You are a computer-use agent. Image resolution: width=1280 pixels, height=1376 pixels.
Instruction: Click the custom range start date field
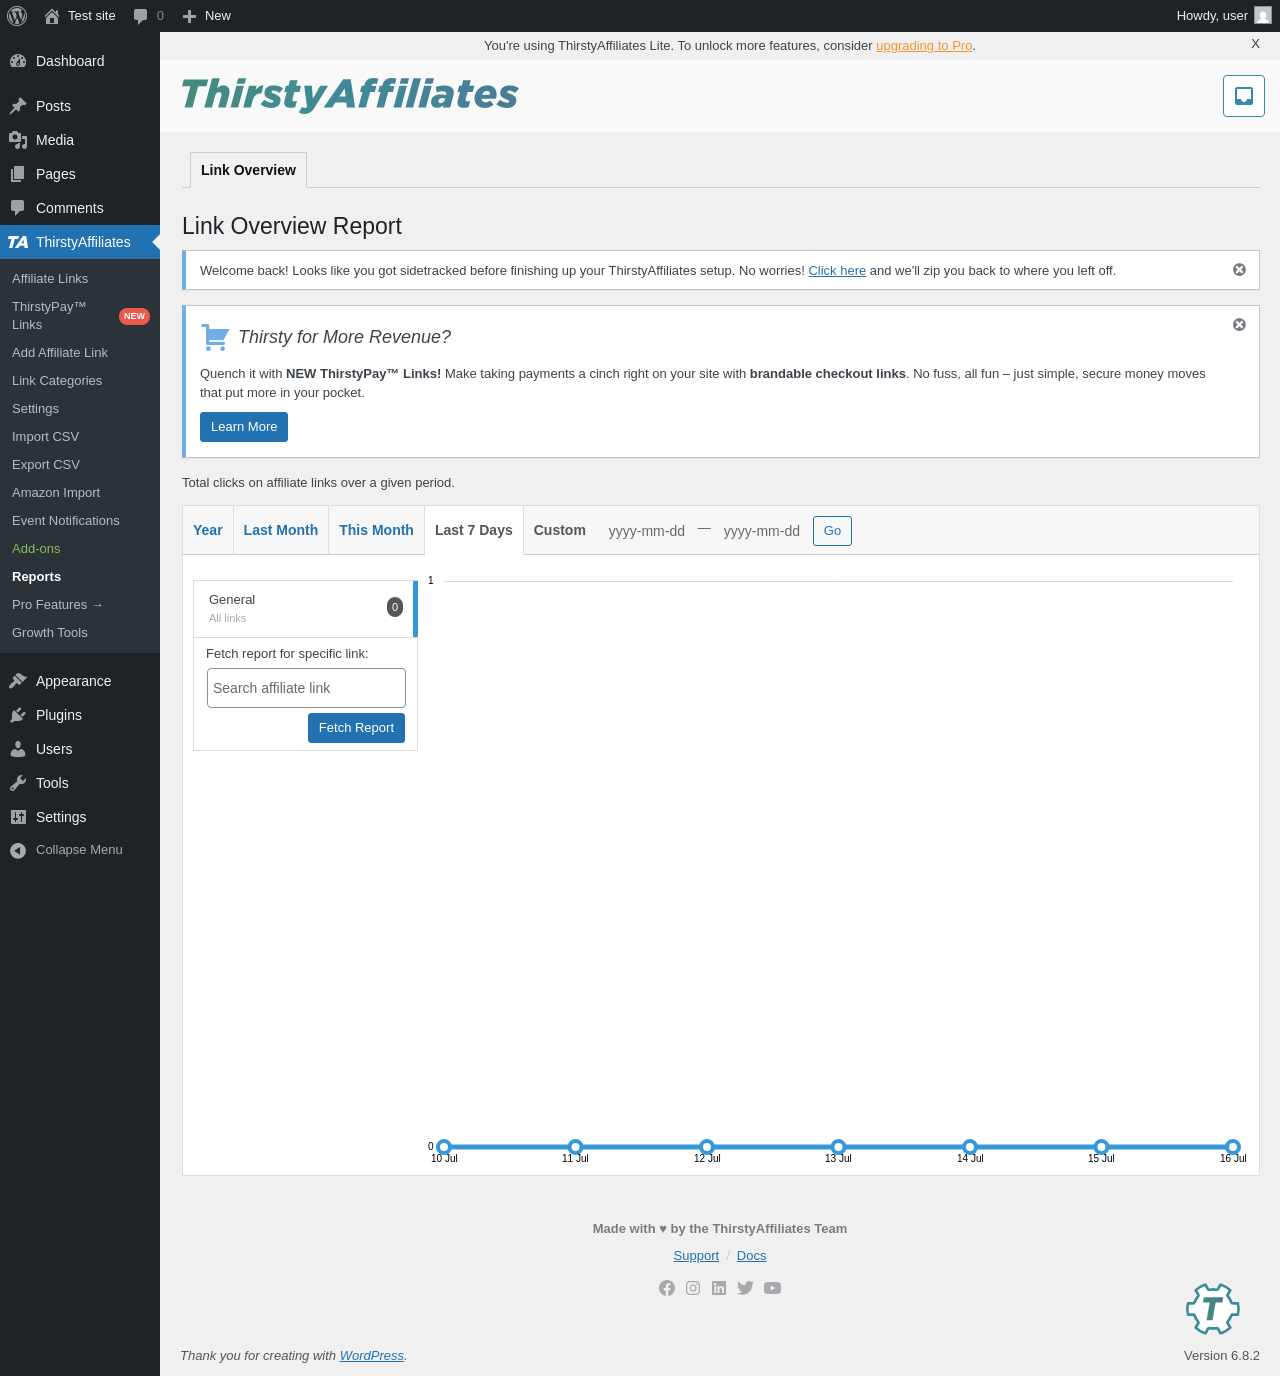647,531
